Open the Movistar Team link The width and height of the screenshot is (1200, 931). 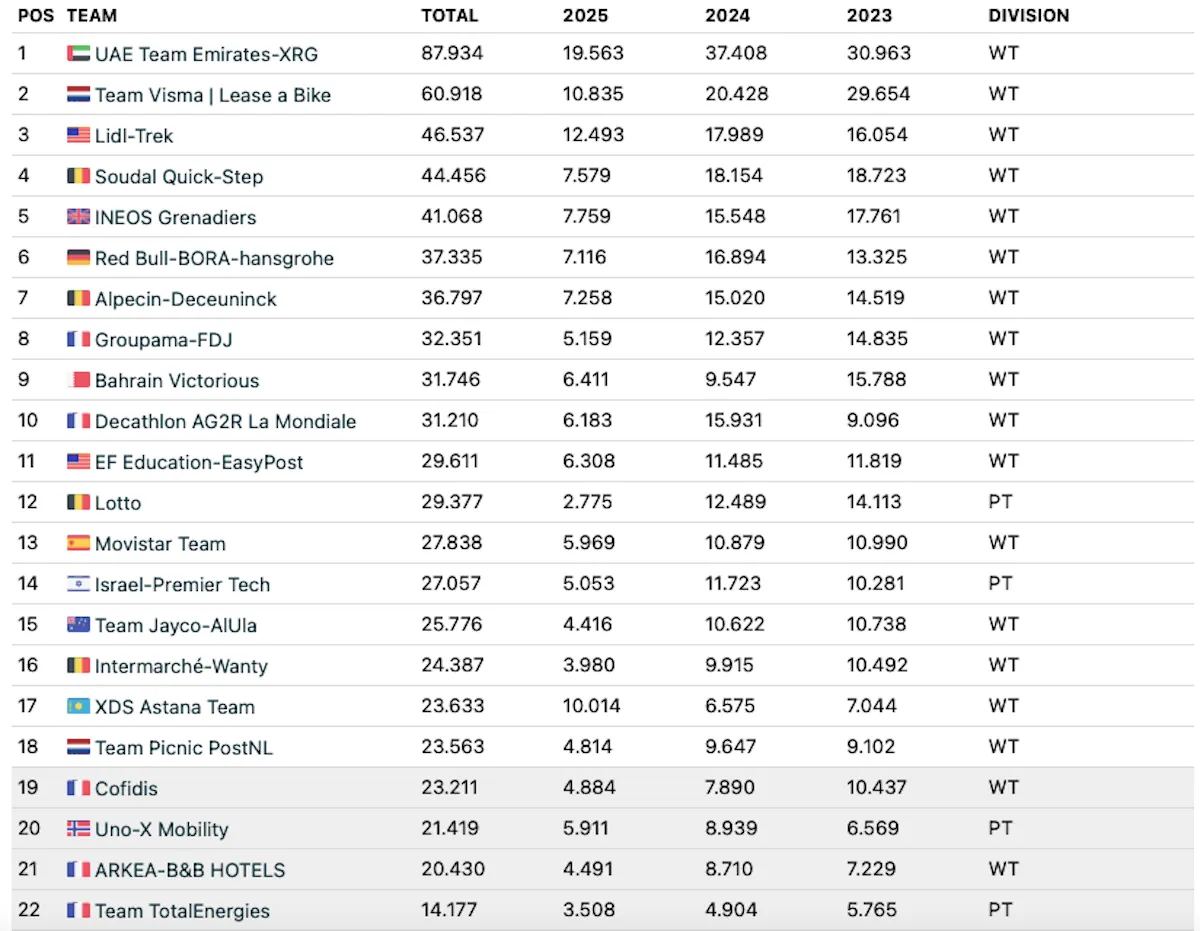160,543
